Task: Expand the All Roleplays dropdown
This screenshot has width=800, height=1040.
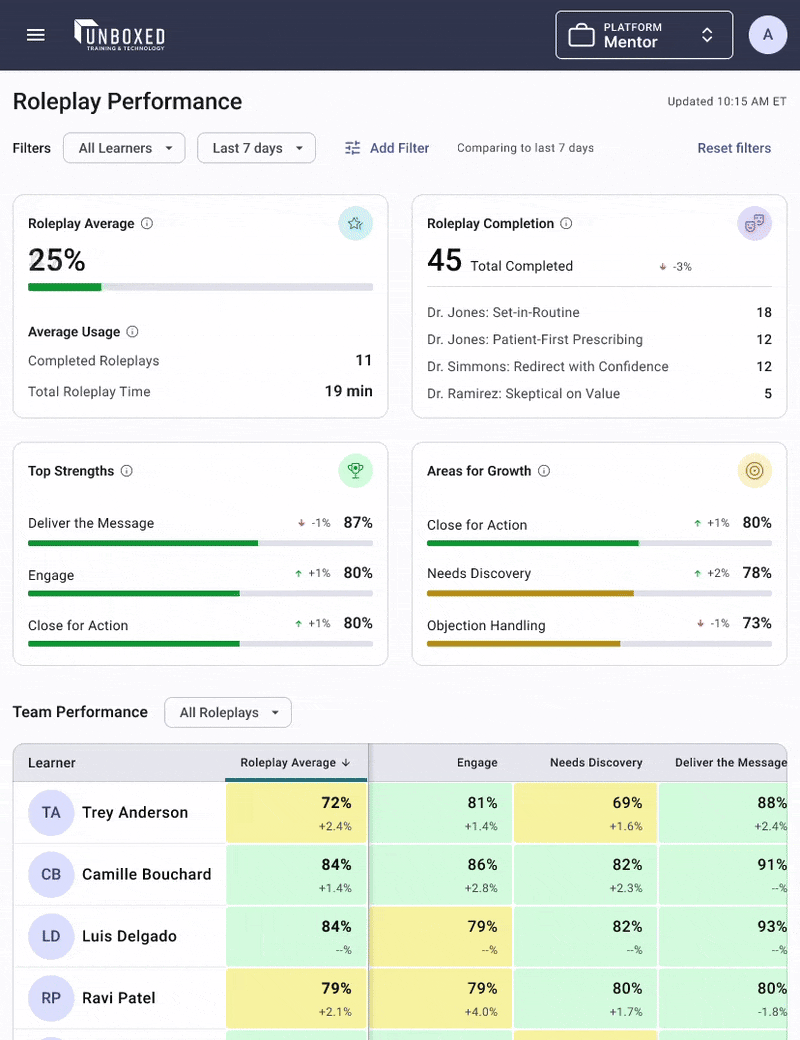Action: pos(228,713)
